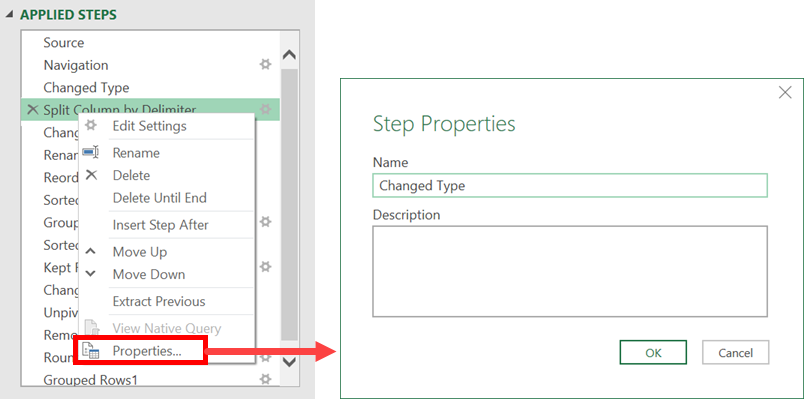Viewport: 804px width, 399px height.
Task: Close the Step Properties dialog
Action: [x=785, y=93]
